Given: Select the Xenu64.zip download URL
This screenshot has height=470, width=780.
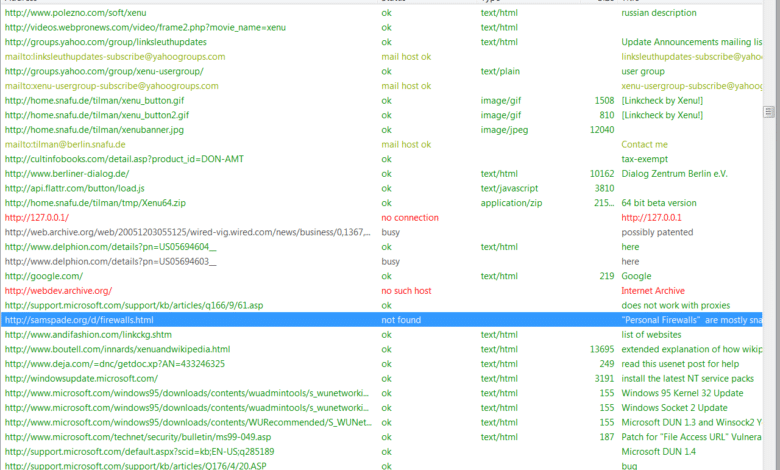Looking at the screenshot, I should [x=95, y=203].
